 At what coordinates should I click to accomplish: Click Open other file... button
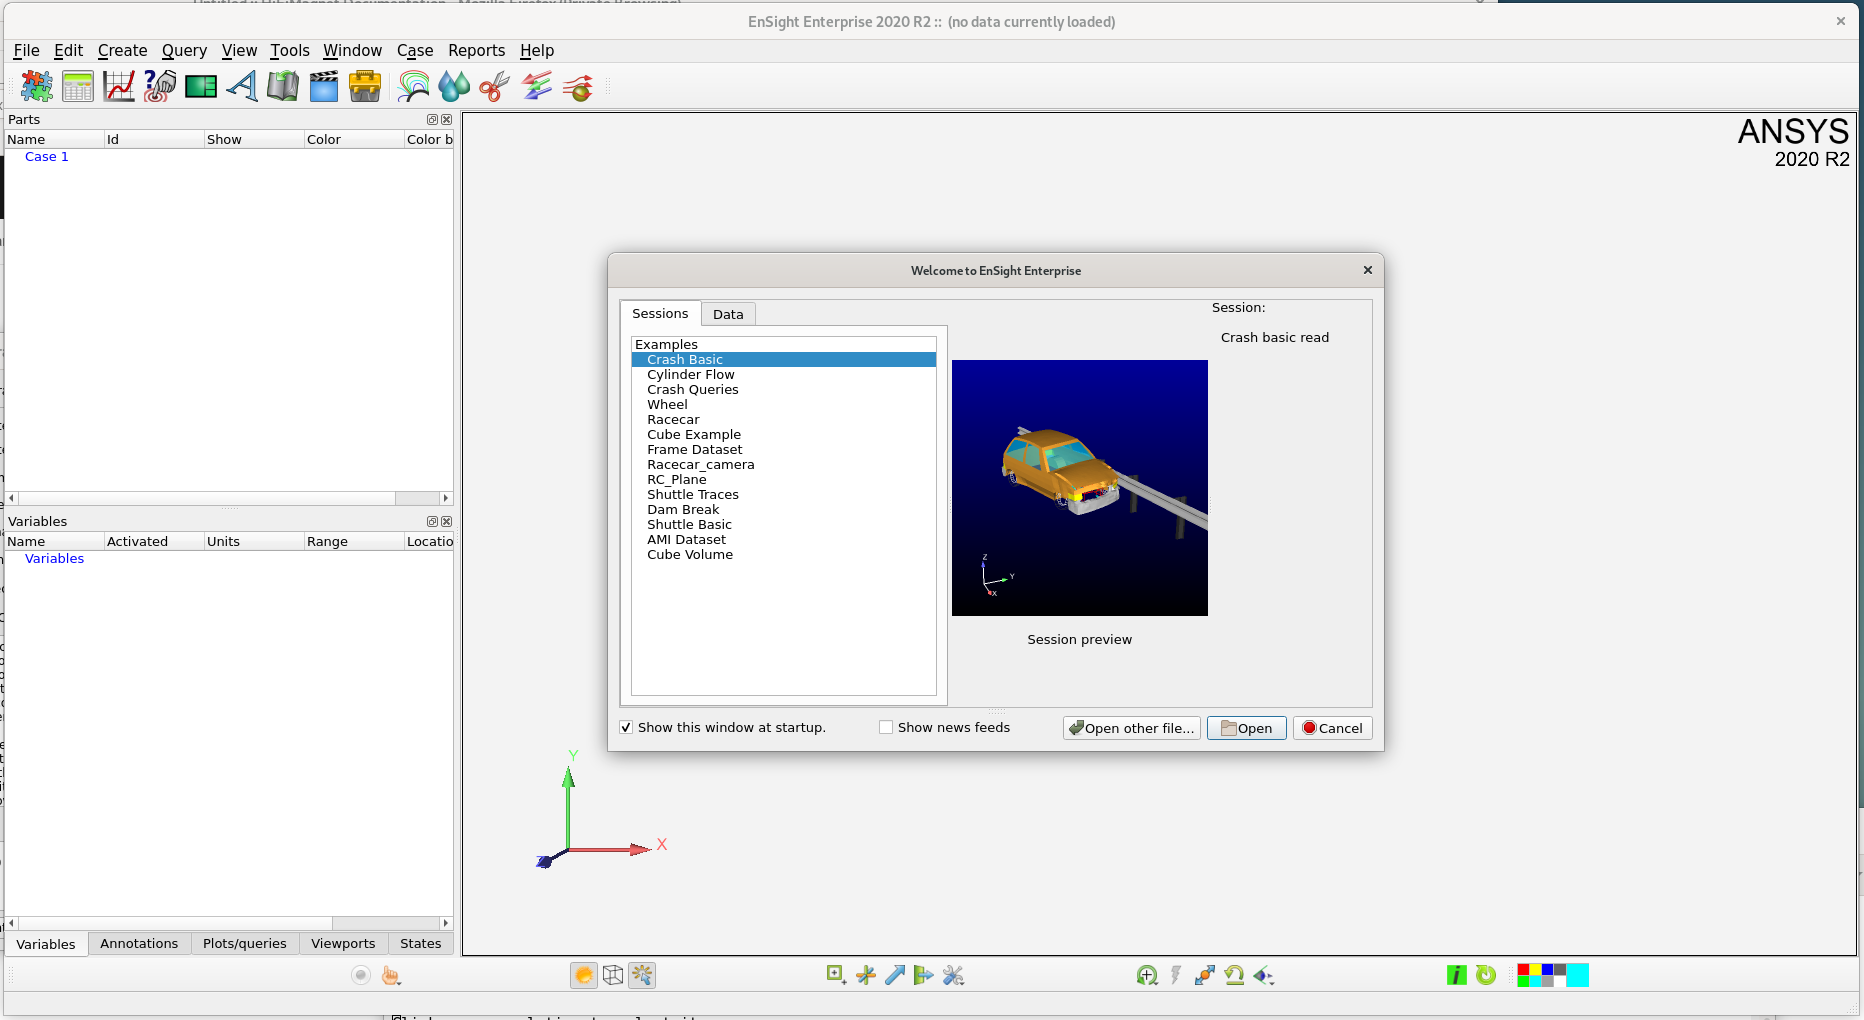(1131, 728)
